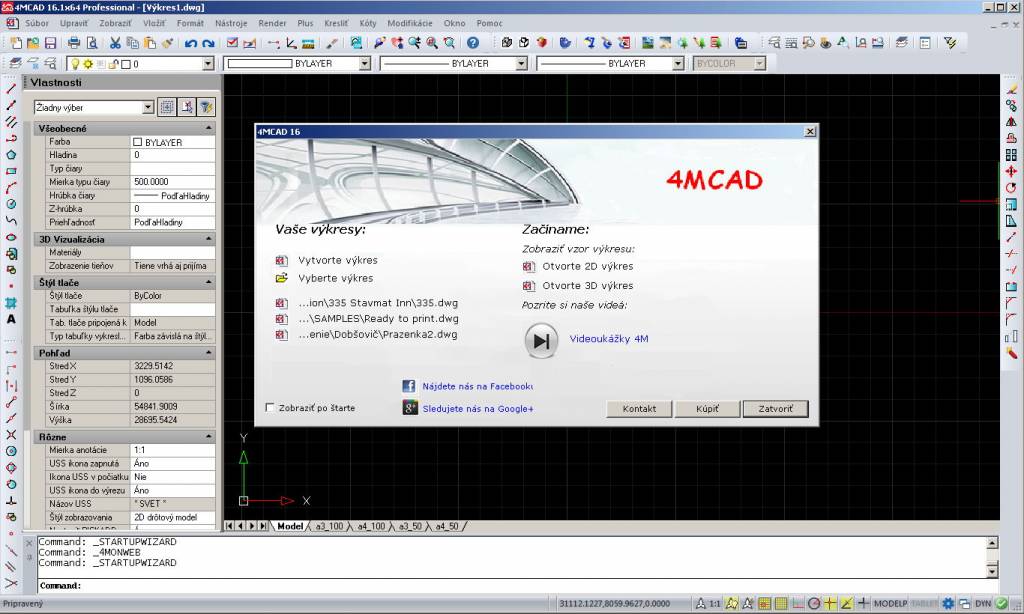Toggle polar tracking in the status bar

(x=814, y=604)
